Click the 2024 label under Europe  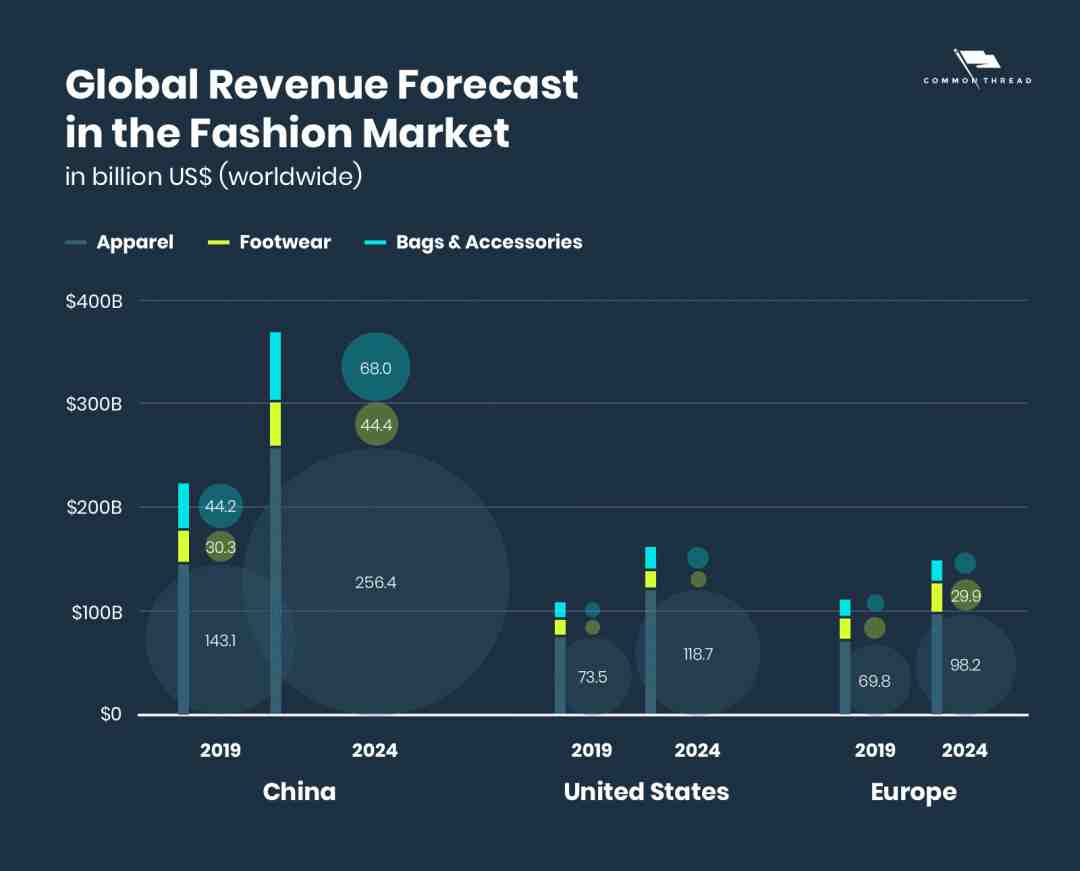pyautogui.click(x=964, y=751)
